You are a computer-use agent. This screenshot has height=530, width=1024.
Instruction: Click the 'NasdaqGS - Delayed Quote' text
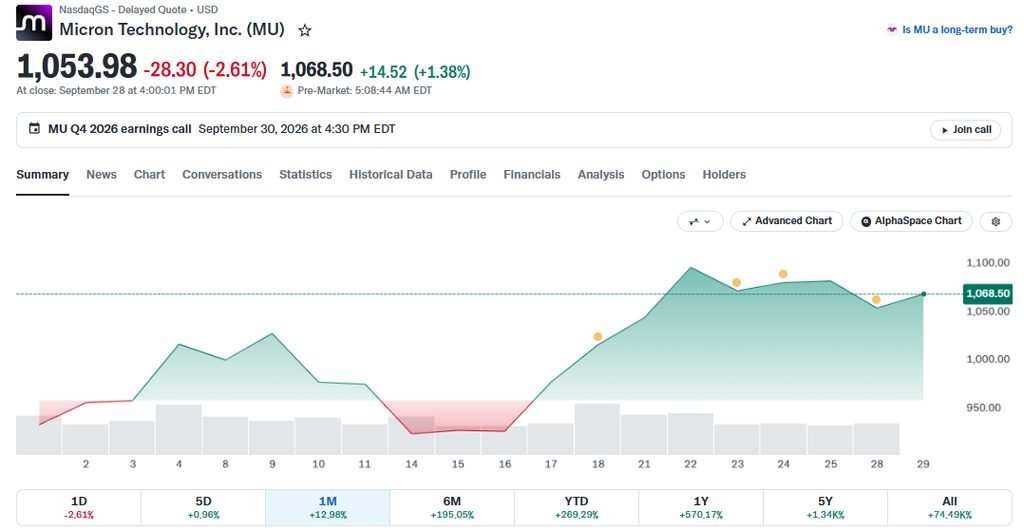pyautogui.click(x=123, y=10)
